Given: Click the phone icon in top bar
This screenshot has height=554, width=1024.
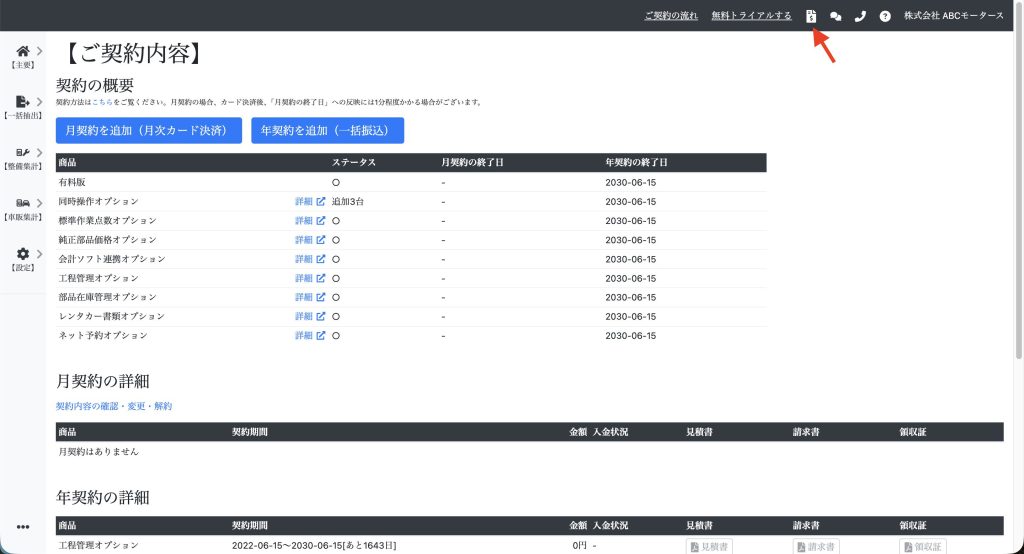Looking at the screenshot, I should pos(860,16).
